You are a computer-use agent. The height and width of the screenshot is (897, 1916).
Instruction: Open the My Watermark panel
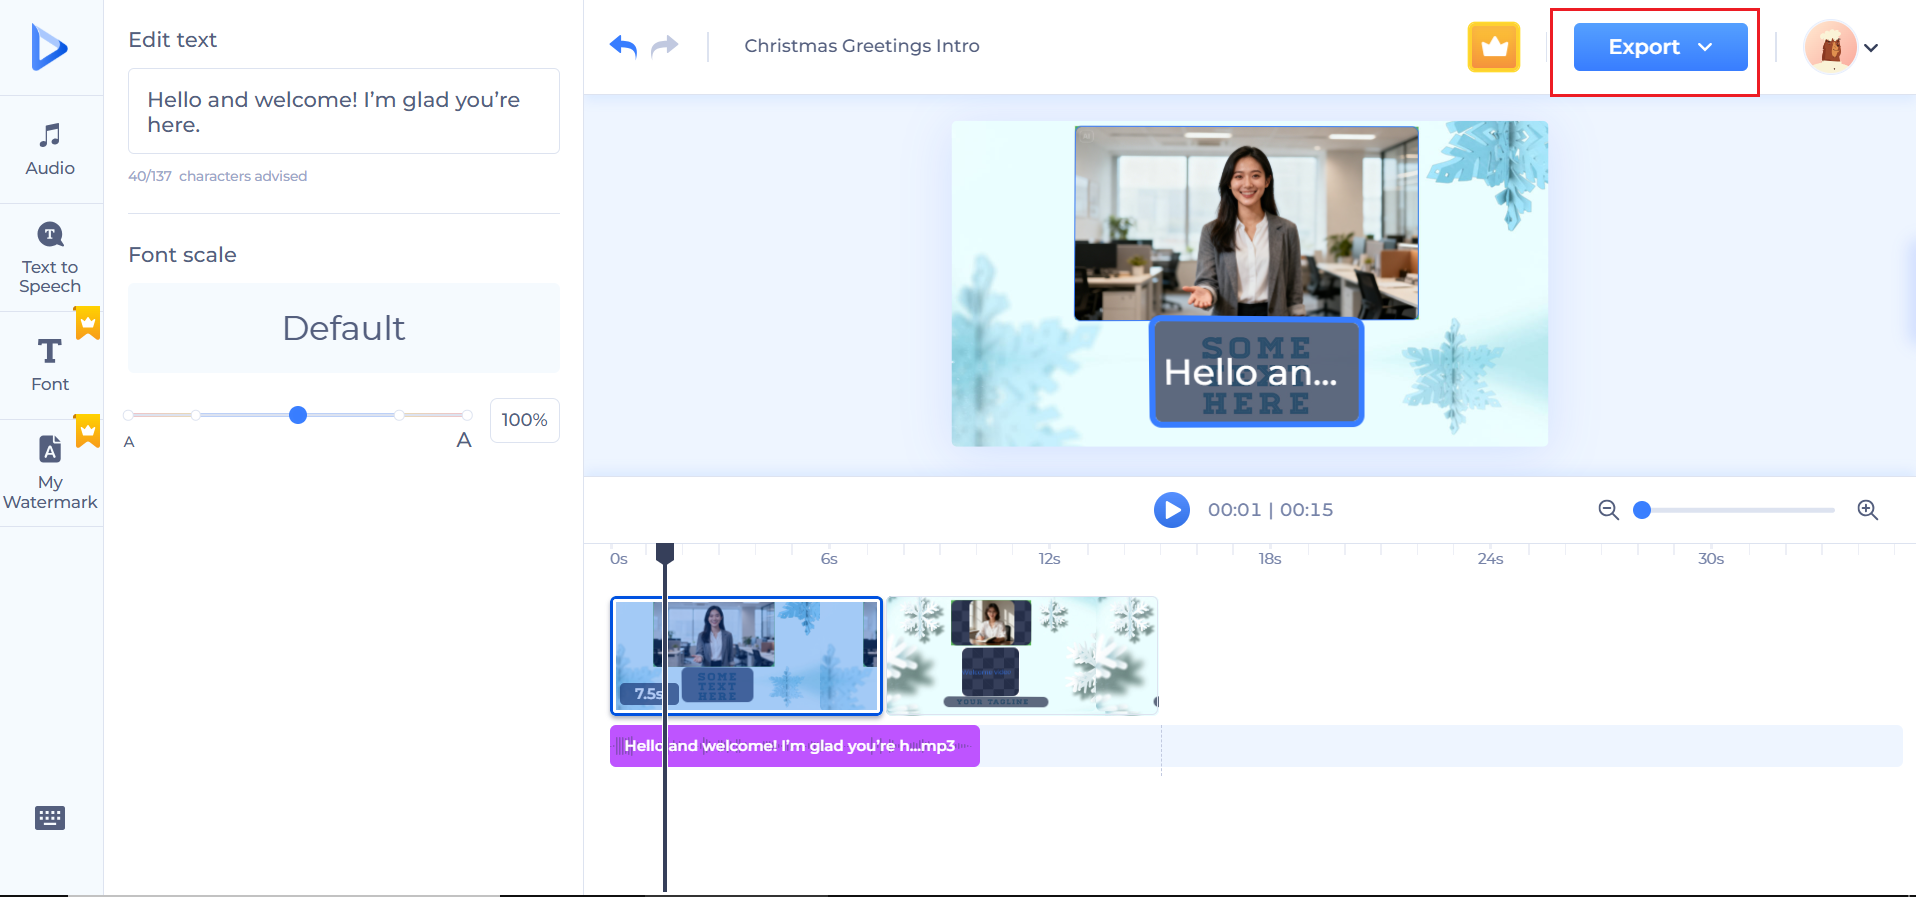pyautogui.click(x=50, y=473)
